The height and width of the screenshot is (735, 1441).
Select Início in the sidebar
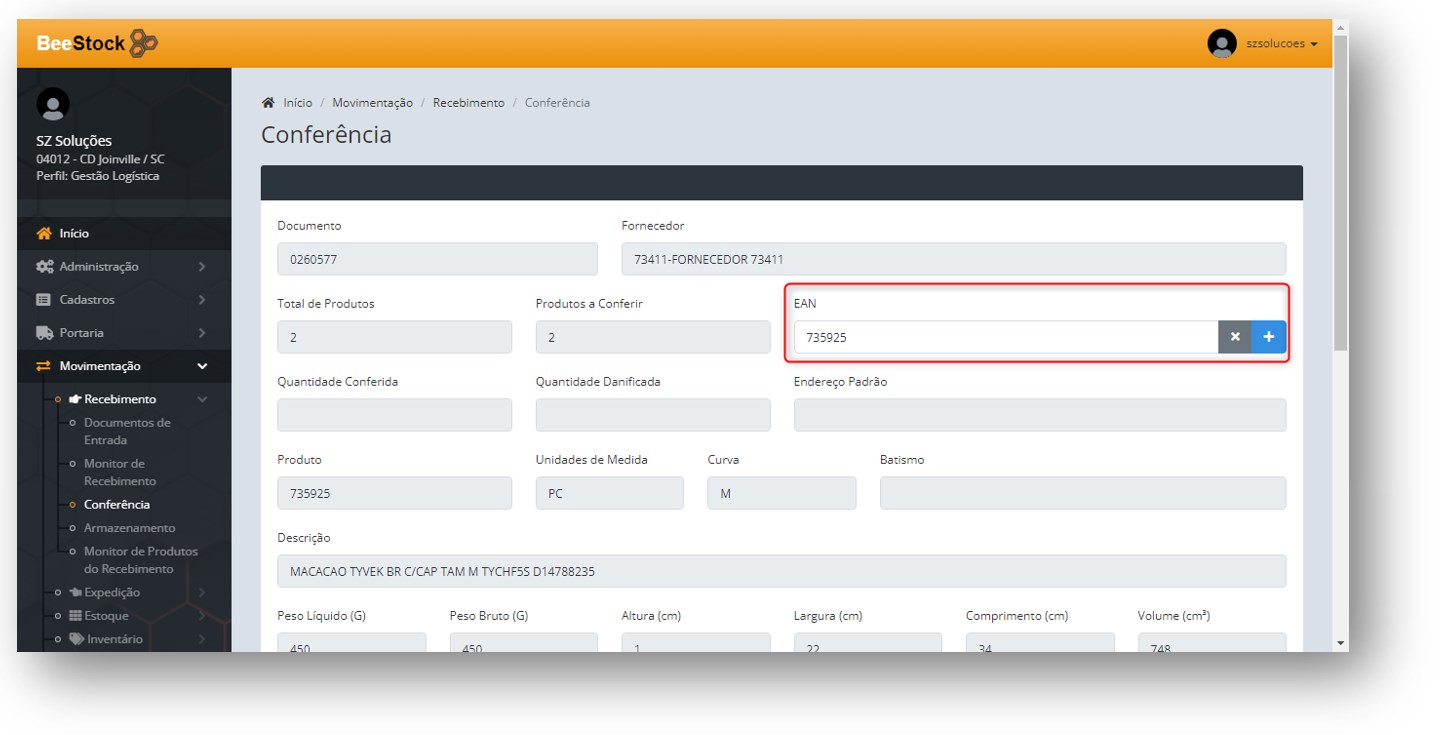coord(74,234)
